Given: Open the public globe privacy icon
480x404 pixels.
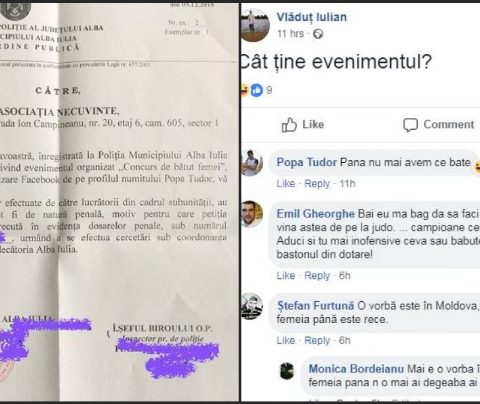Looking at the screenshot, I should pos(318,34).
